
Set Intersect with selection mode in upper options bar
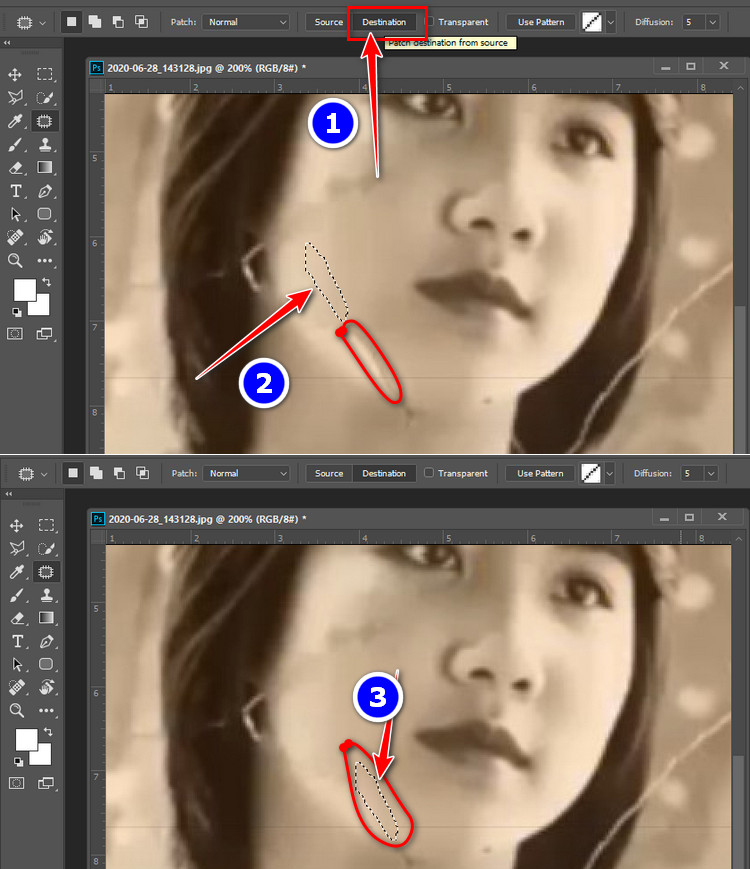(x=142, y=22)
